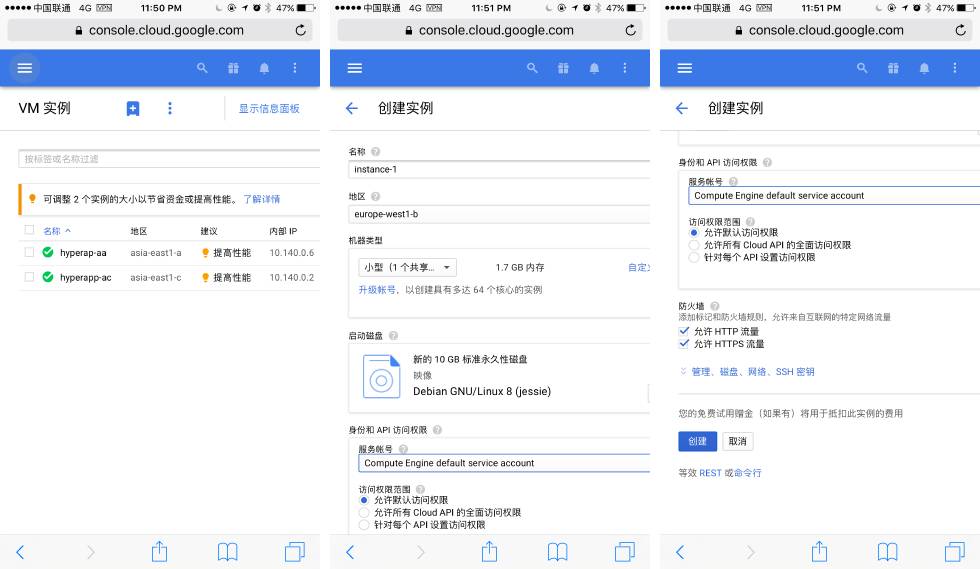Click help icon next to 启动磁盘 label

[x=393, y=336]
